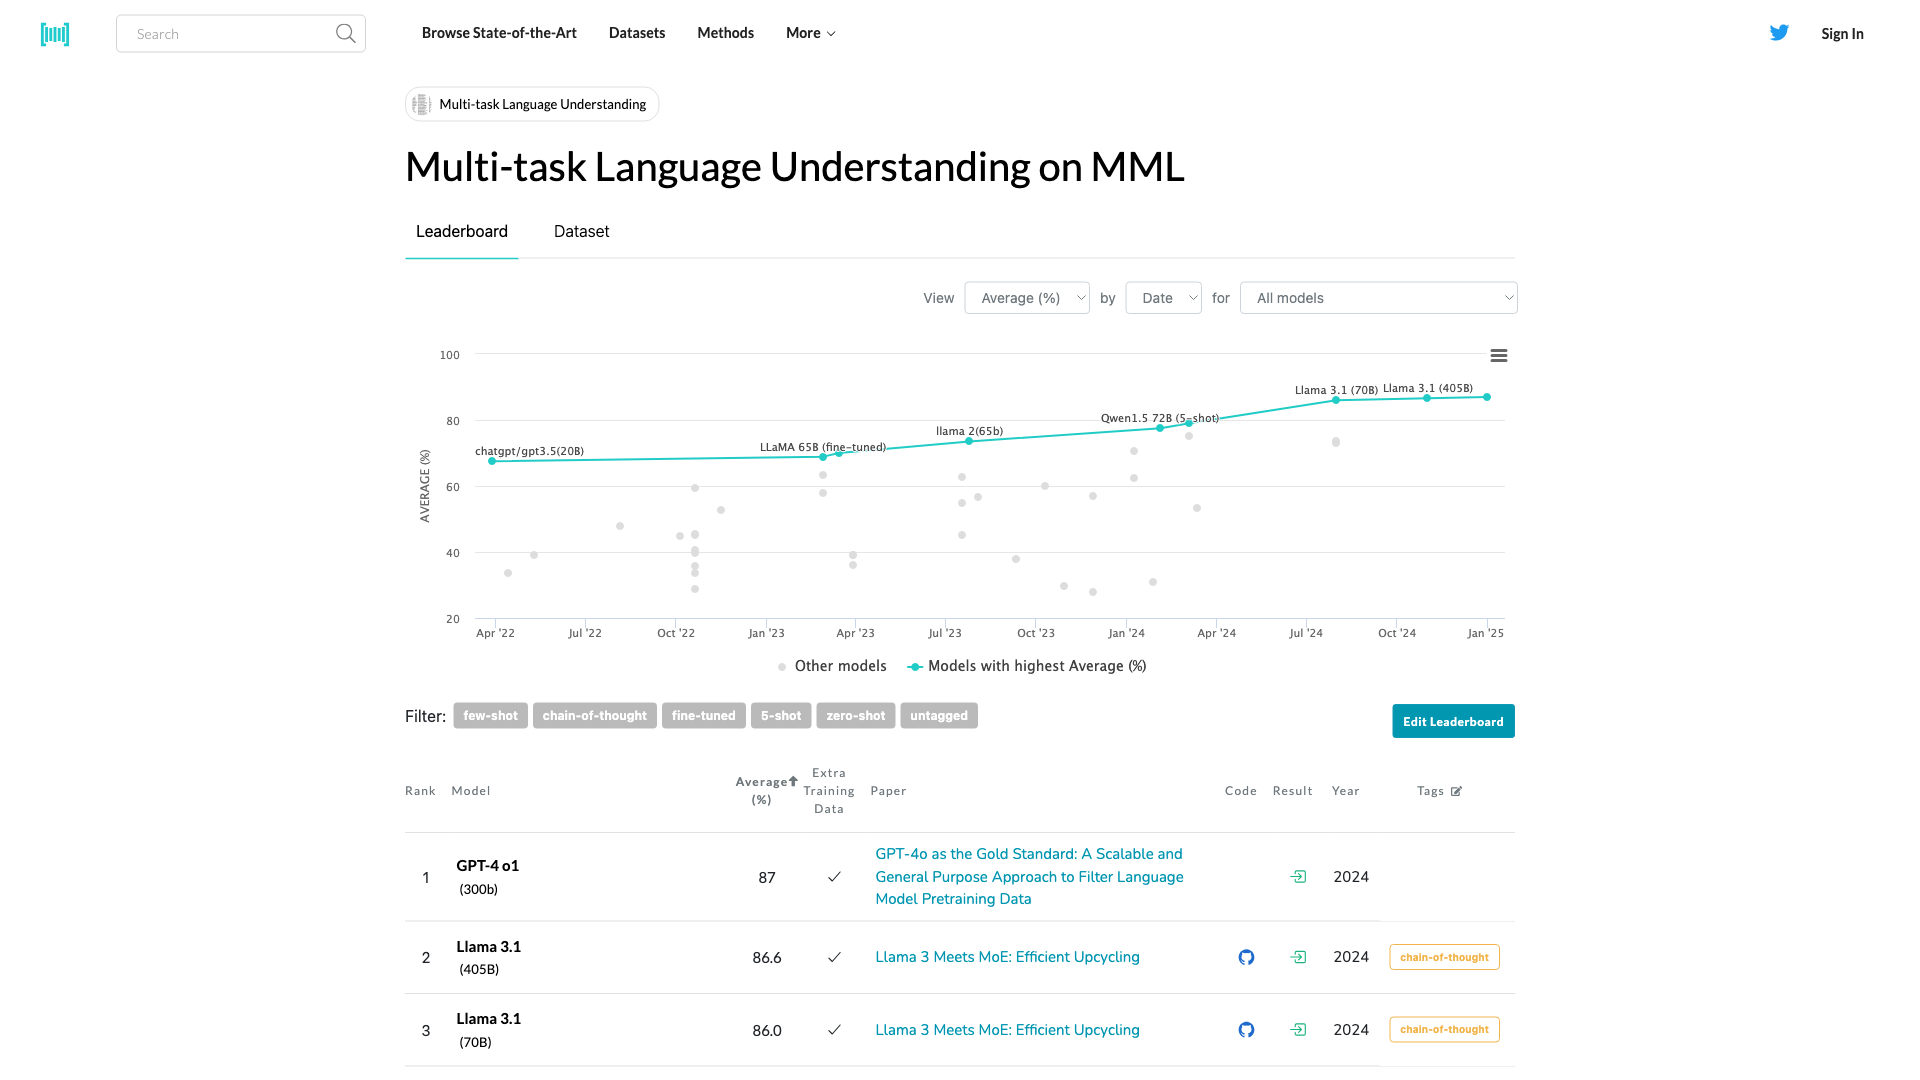Switch to the Leaderboard tab
Viewport: 1920px width, 1080px height.
tap(462, 232)
